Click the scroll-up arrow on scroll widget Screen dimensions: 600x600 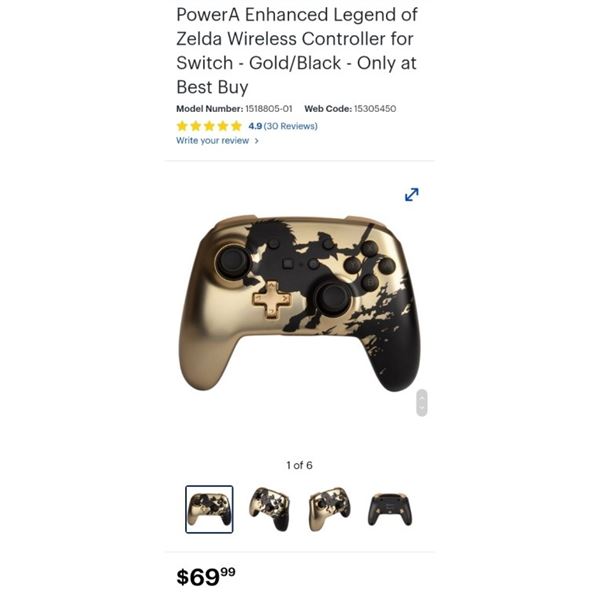421,398
